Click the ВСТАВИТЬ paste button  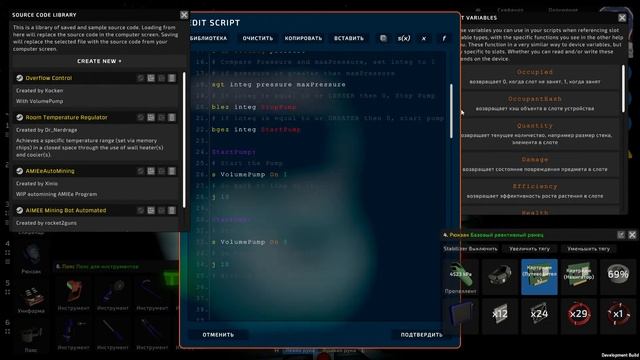point(349,38)
